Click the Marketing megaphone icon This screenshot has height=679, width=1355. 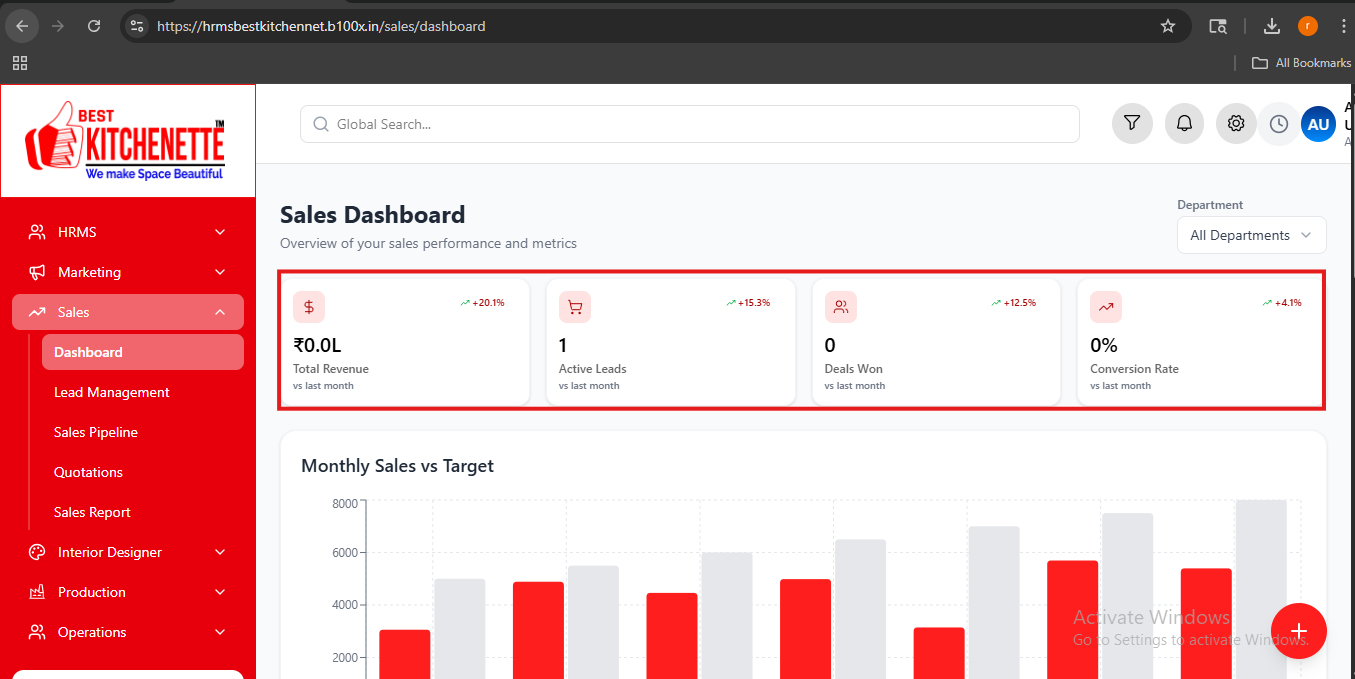[37, 272]
